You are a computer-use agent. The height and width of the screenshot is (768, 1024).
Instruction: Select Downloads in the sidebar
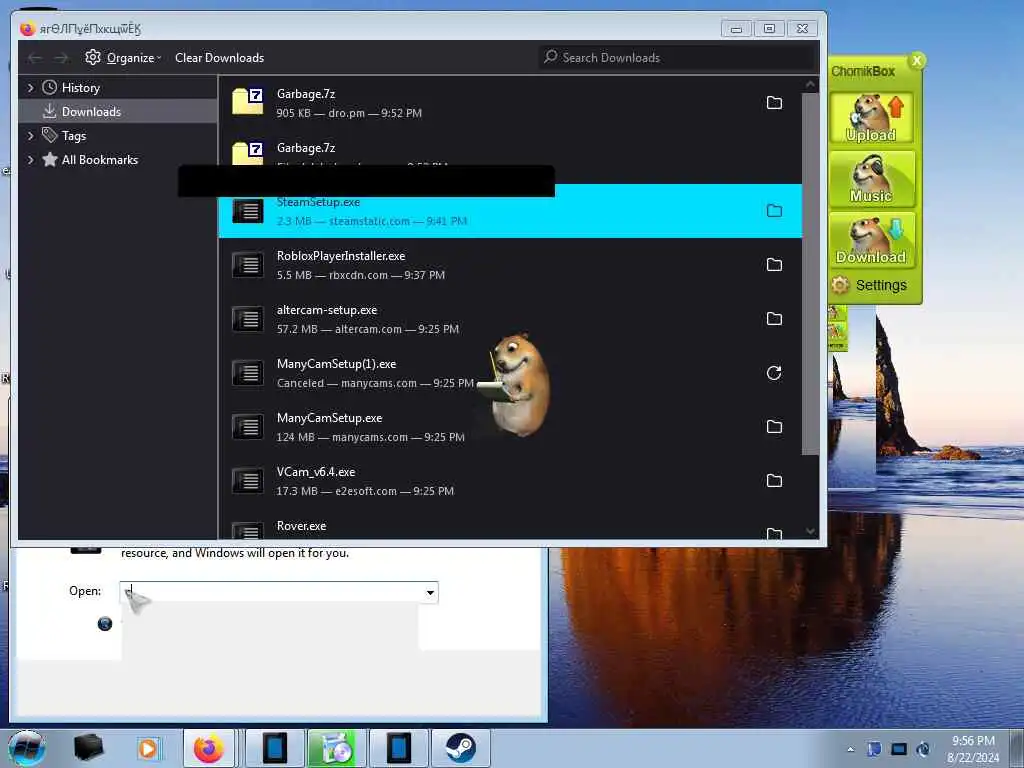(118, 112)
